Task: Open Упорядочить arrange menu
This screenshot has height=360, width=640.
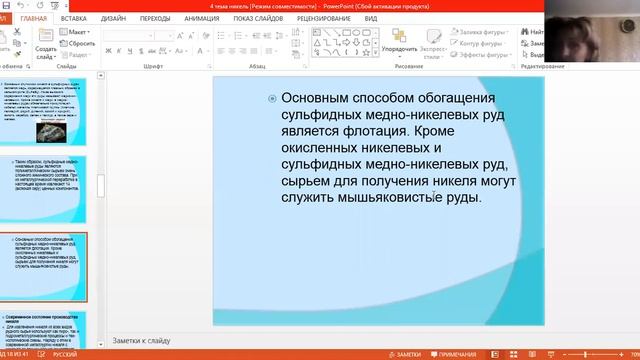Action: pos(399,43)
